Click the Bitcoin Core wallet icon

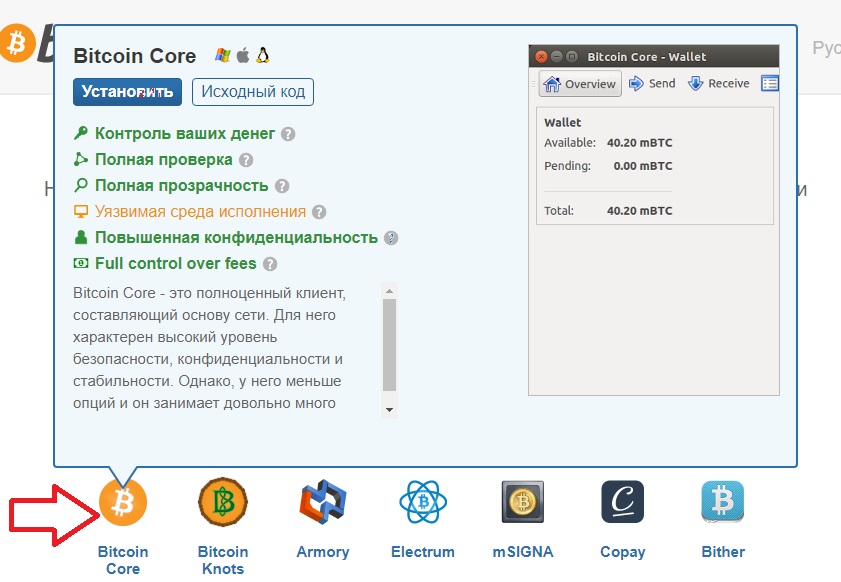tap(123, 502)
